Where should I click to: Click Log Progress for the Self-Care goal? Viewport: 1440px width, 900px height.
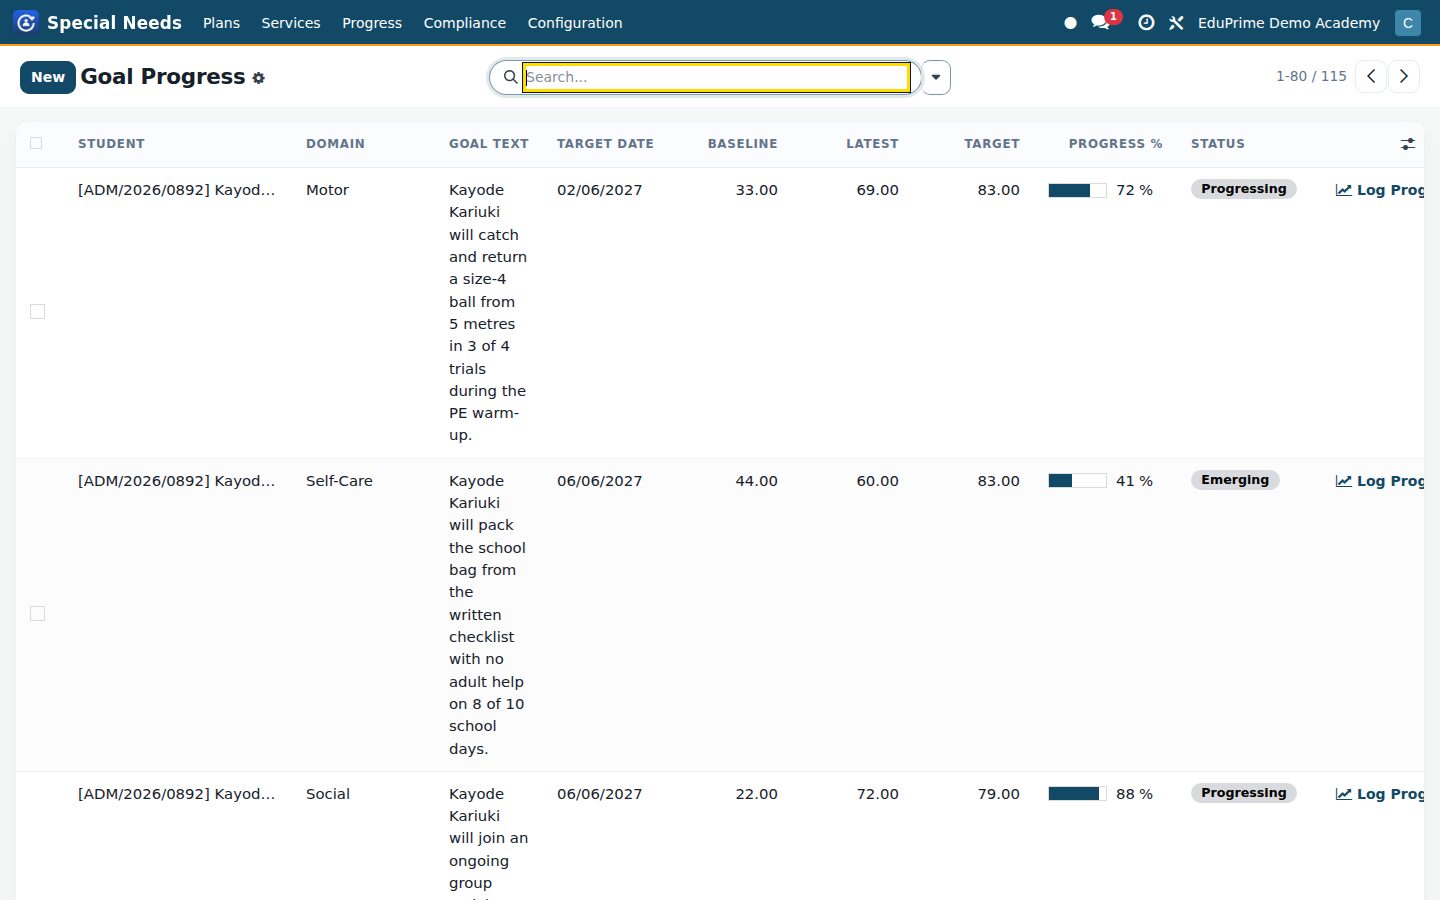click(1380, 481)
